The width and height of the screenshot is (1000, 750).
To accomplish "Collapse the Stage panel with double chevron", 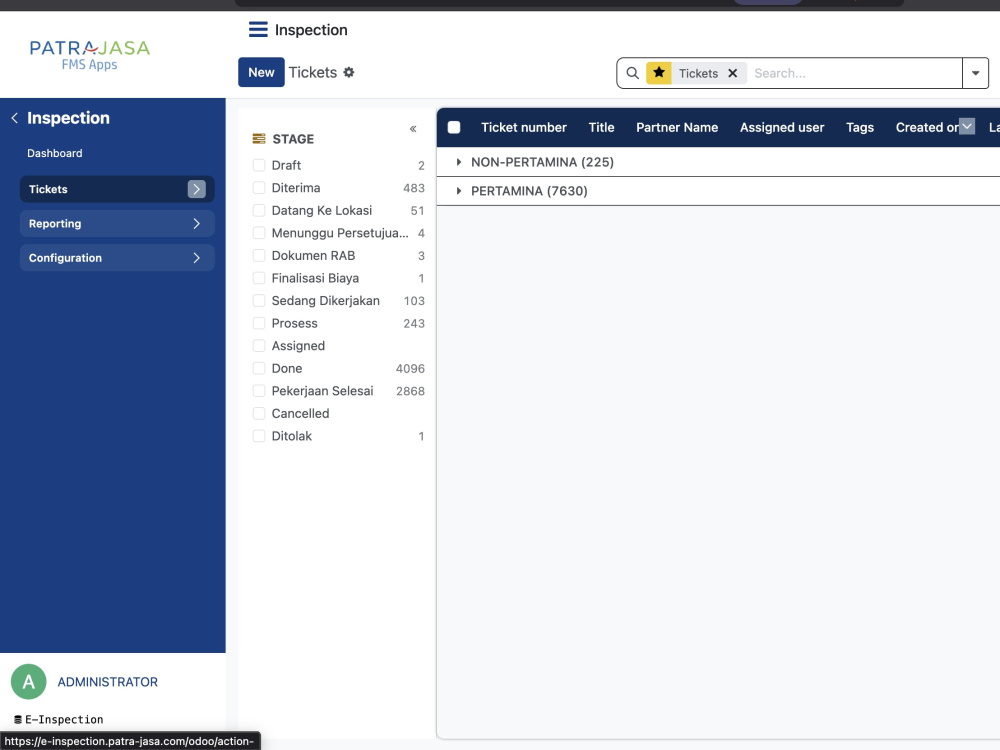I will (413, 129).
